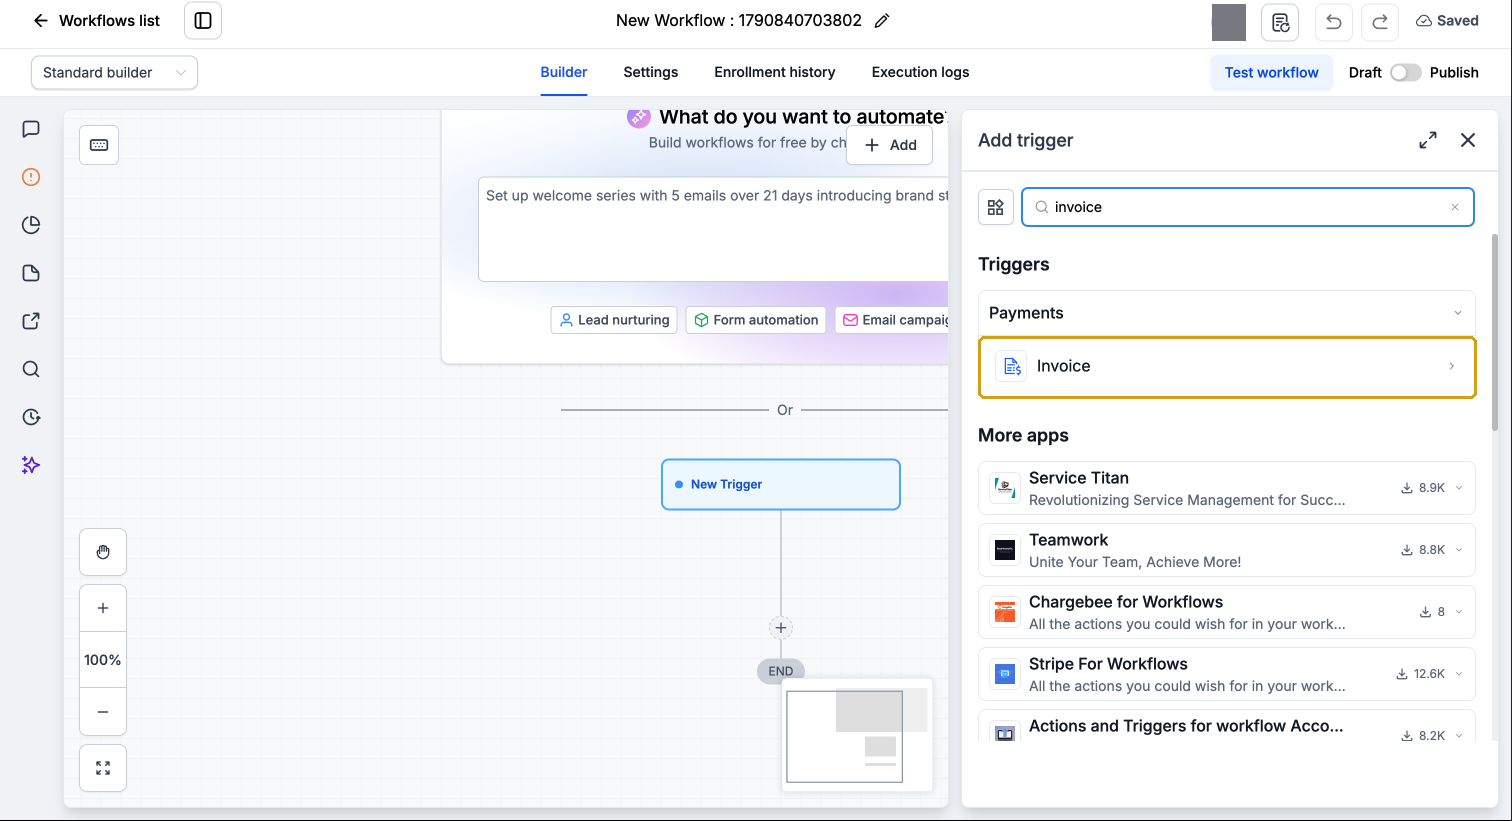Choose the Lead nurturing suggestion

(614, 320)
